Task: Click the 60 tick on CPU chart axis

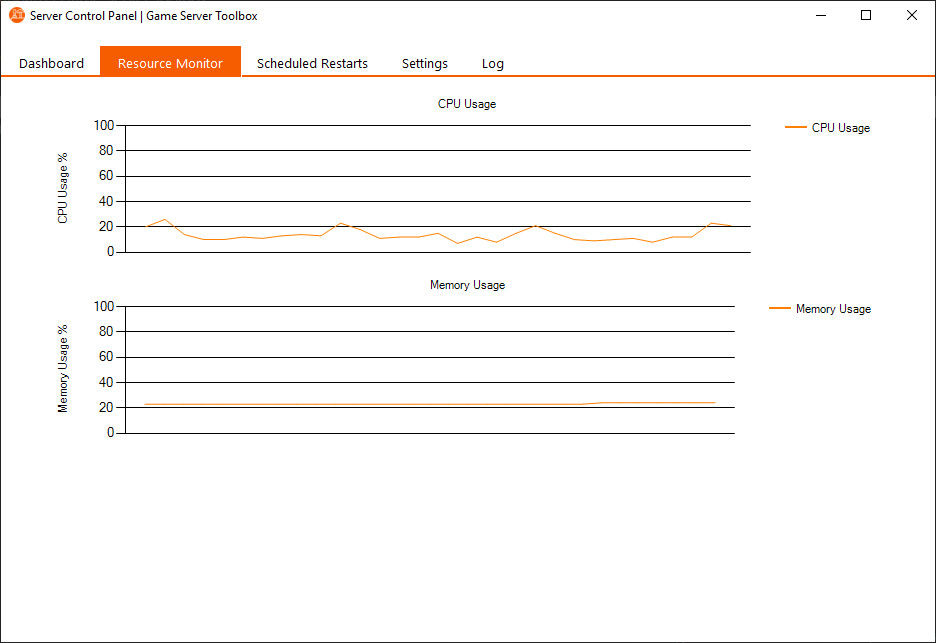Action: [x=107, y=176]
